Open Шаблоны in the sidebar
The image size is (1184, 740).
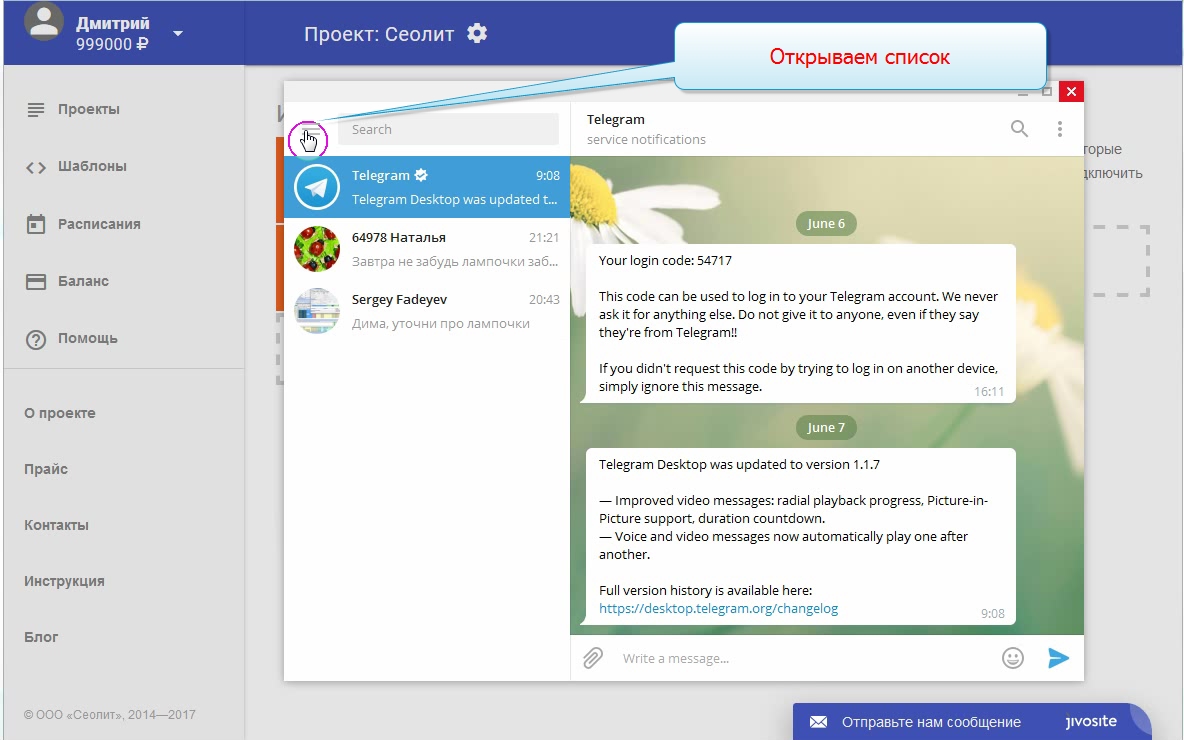tap(92, 166)
